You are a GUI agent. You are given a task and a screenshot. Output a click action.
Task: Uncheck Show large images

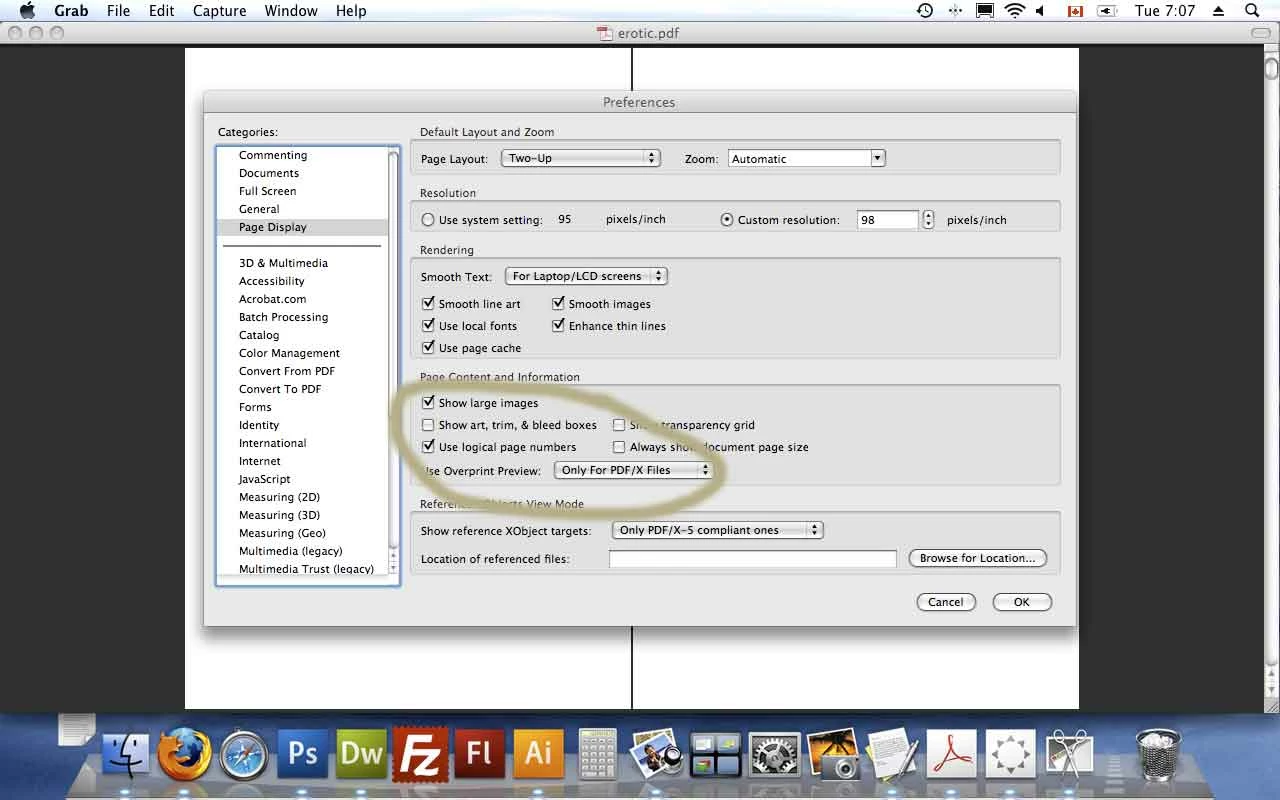(428, 403)
